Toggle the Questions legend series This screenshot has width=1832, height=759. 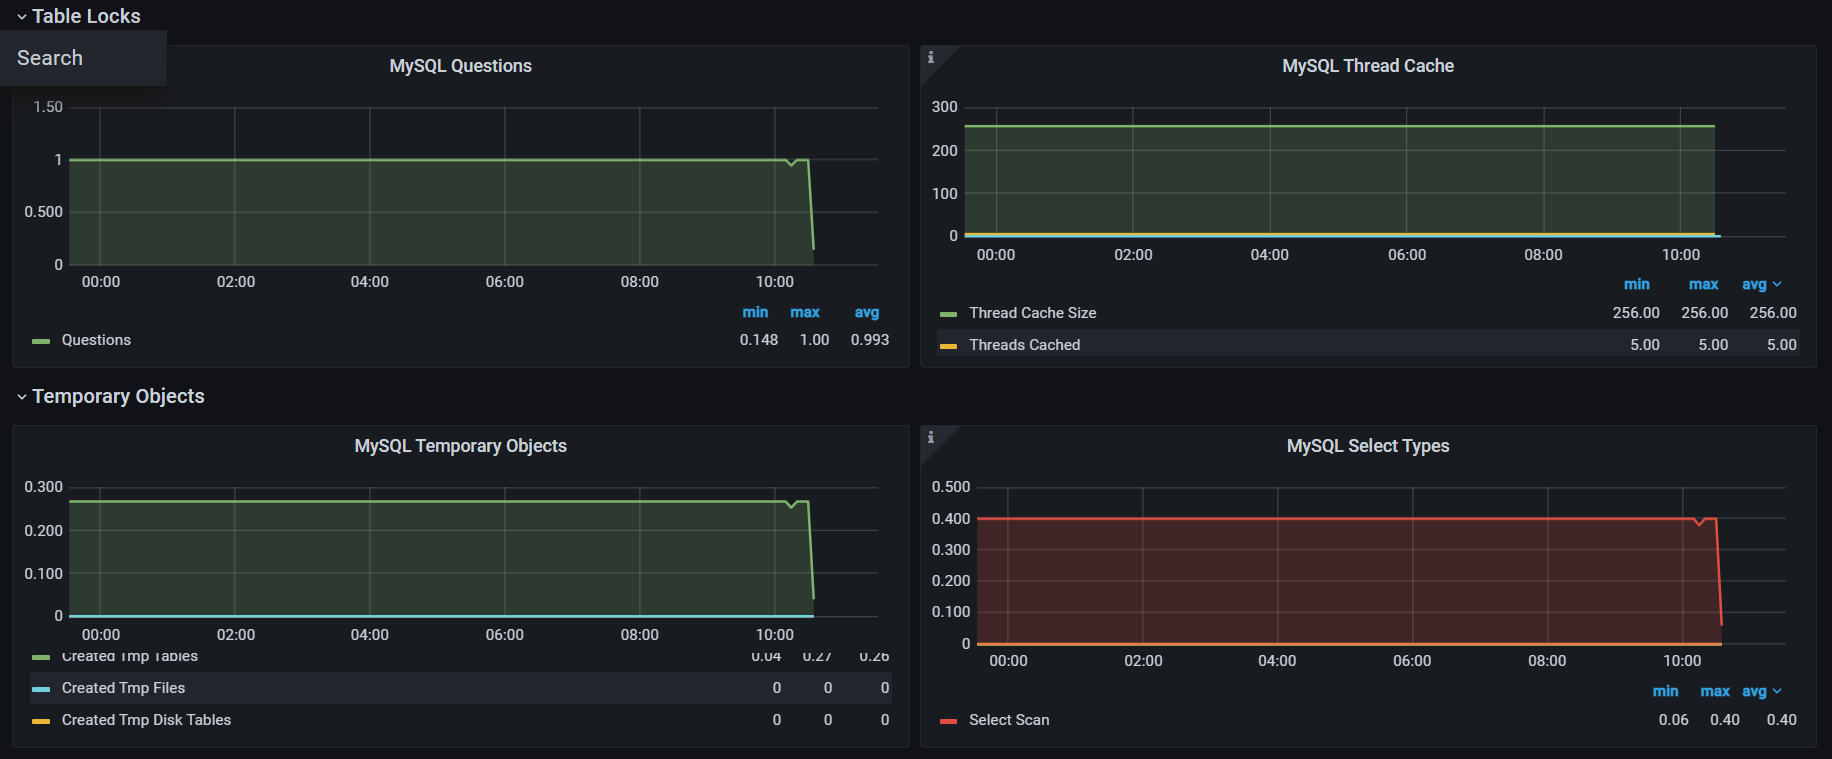pos(96,340)
